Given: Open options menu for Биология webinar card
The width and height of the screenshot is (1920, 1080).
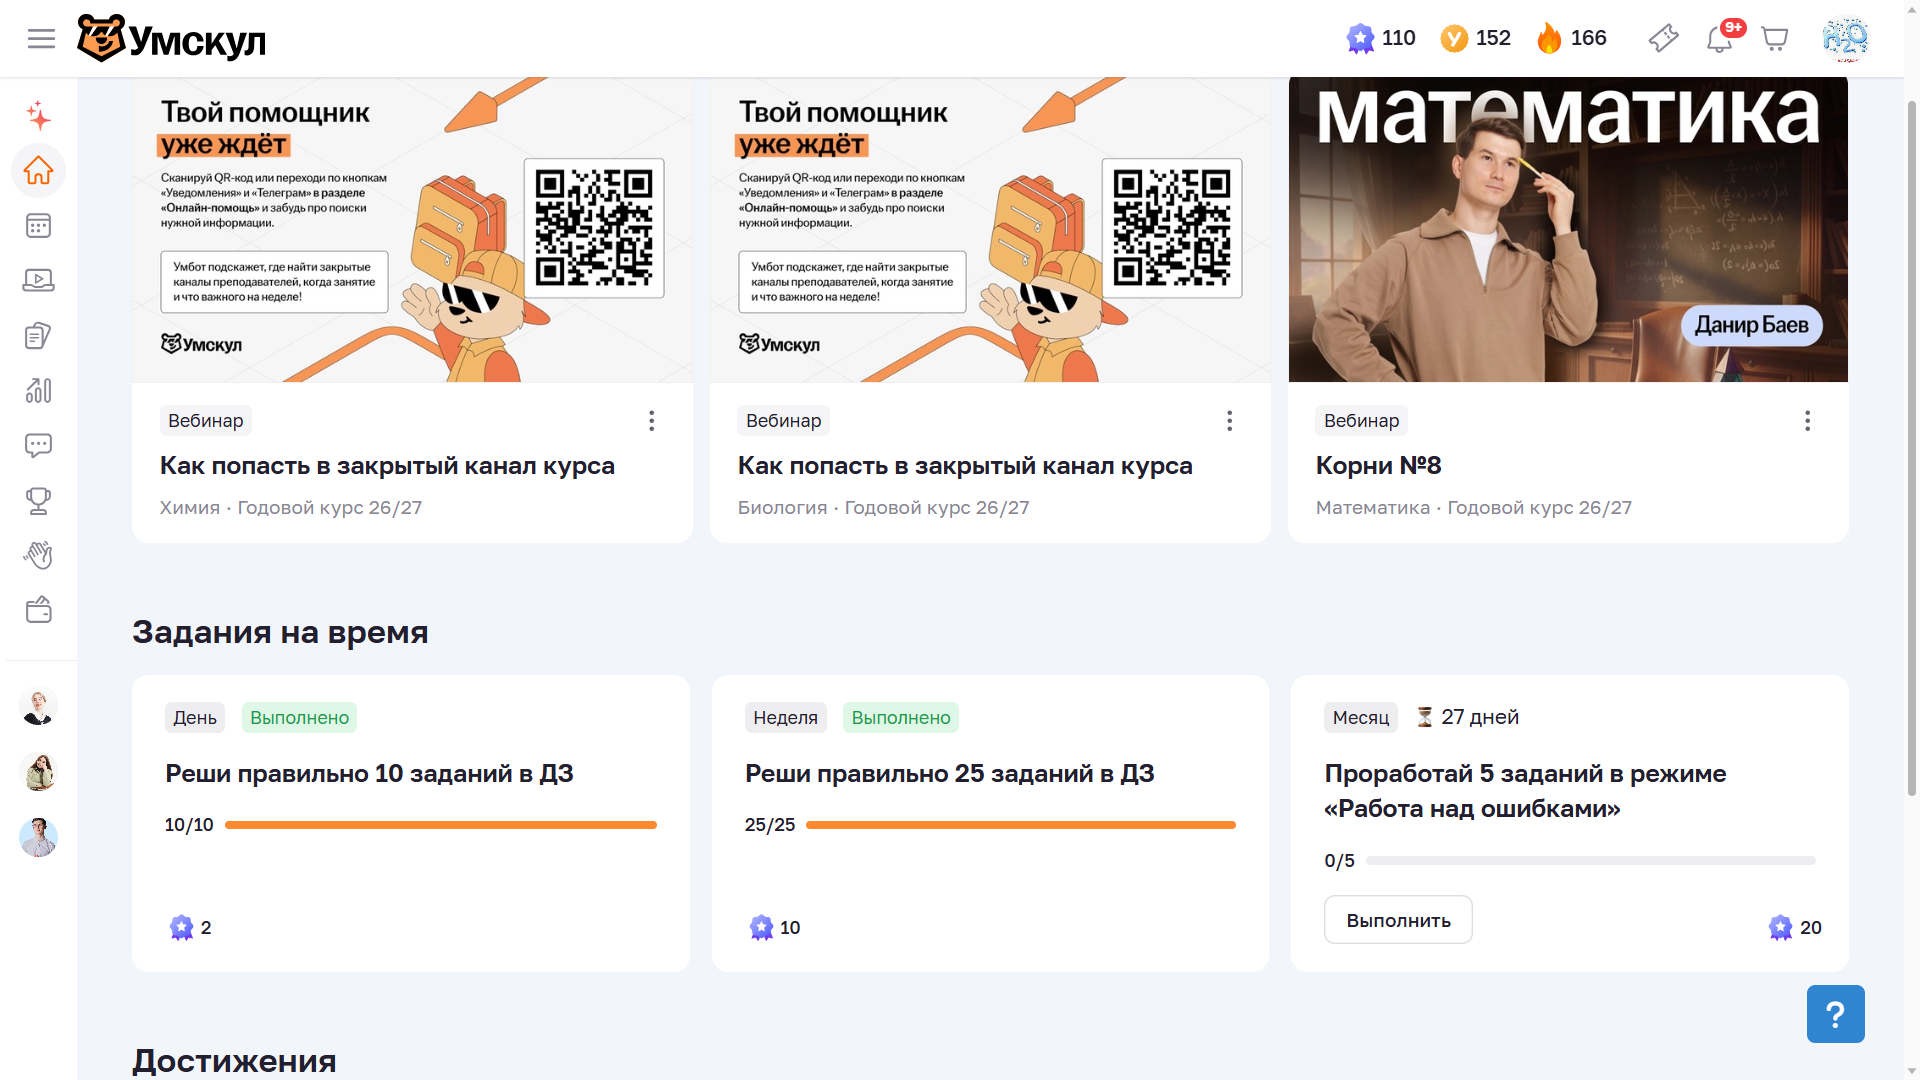Looking at the screenshot, I should pyautogui.click(x=1229, y=421).
